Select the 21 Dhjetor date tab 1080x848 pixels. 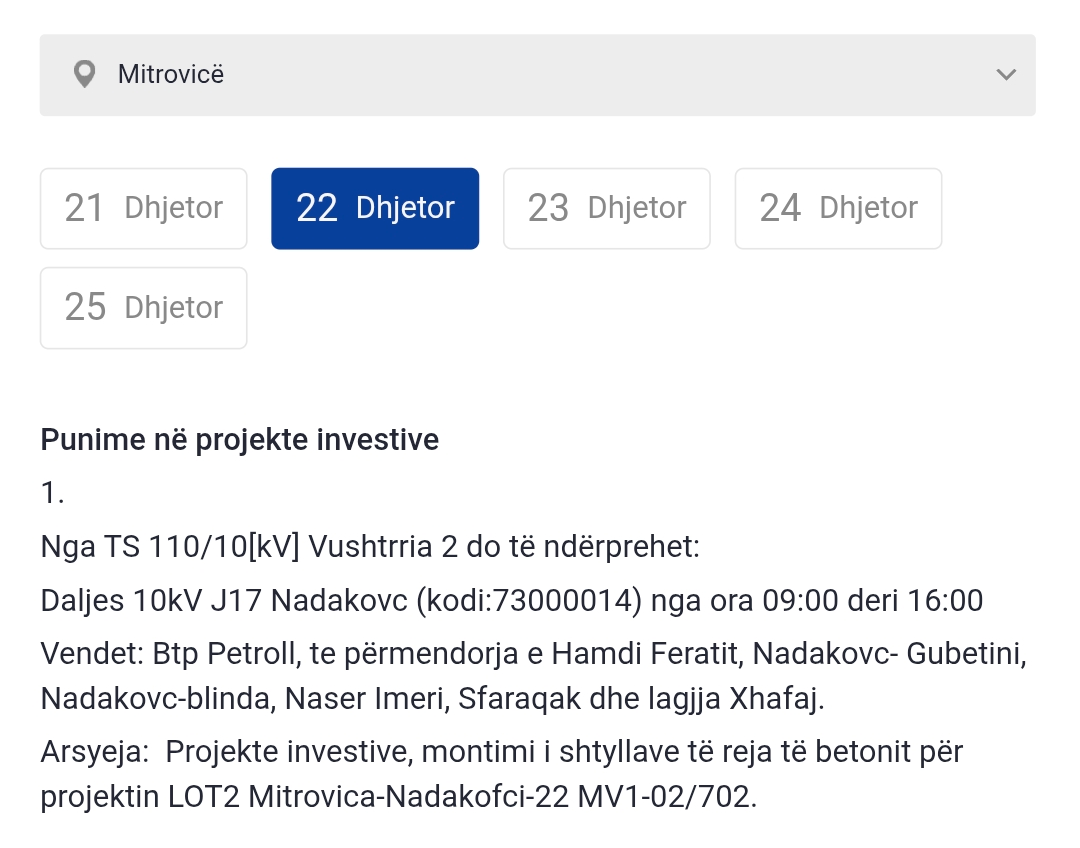144,208
